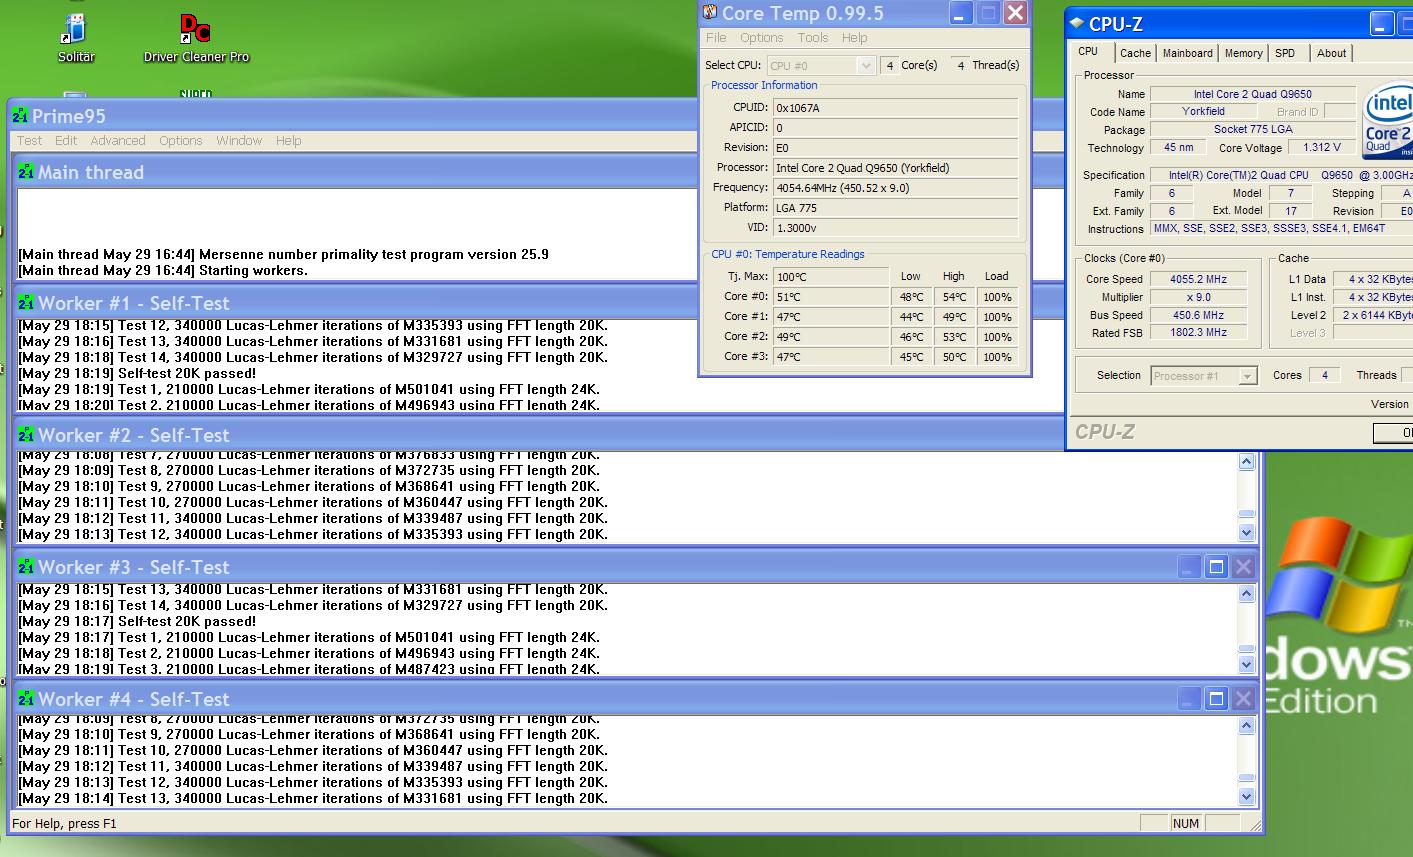Click the Core Temp title bar thermometer icon
Viewport: 1413px width, 857px height.
click(710, 13)
